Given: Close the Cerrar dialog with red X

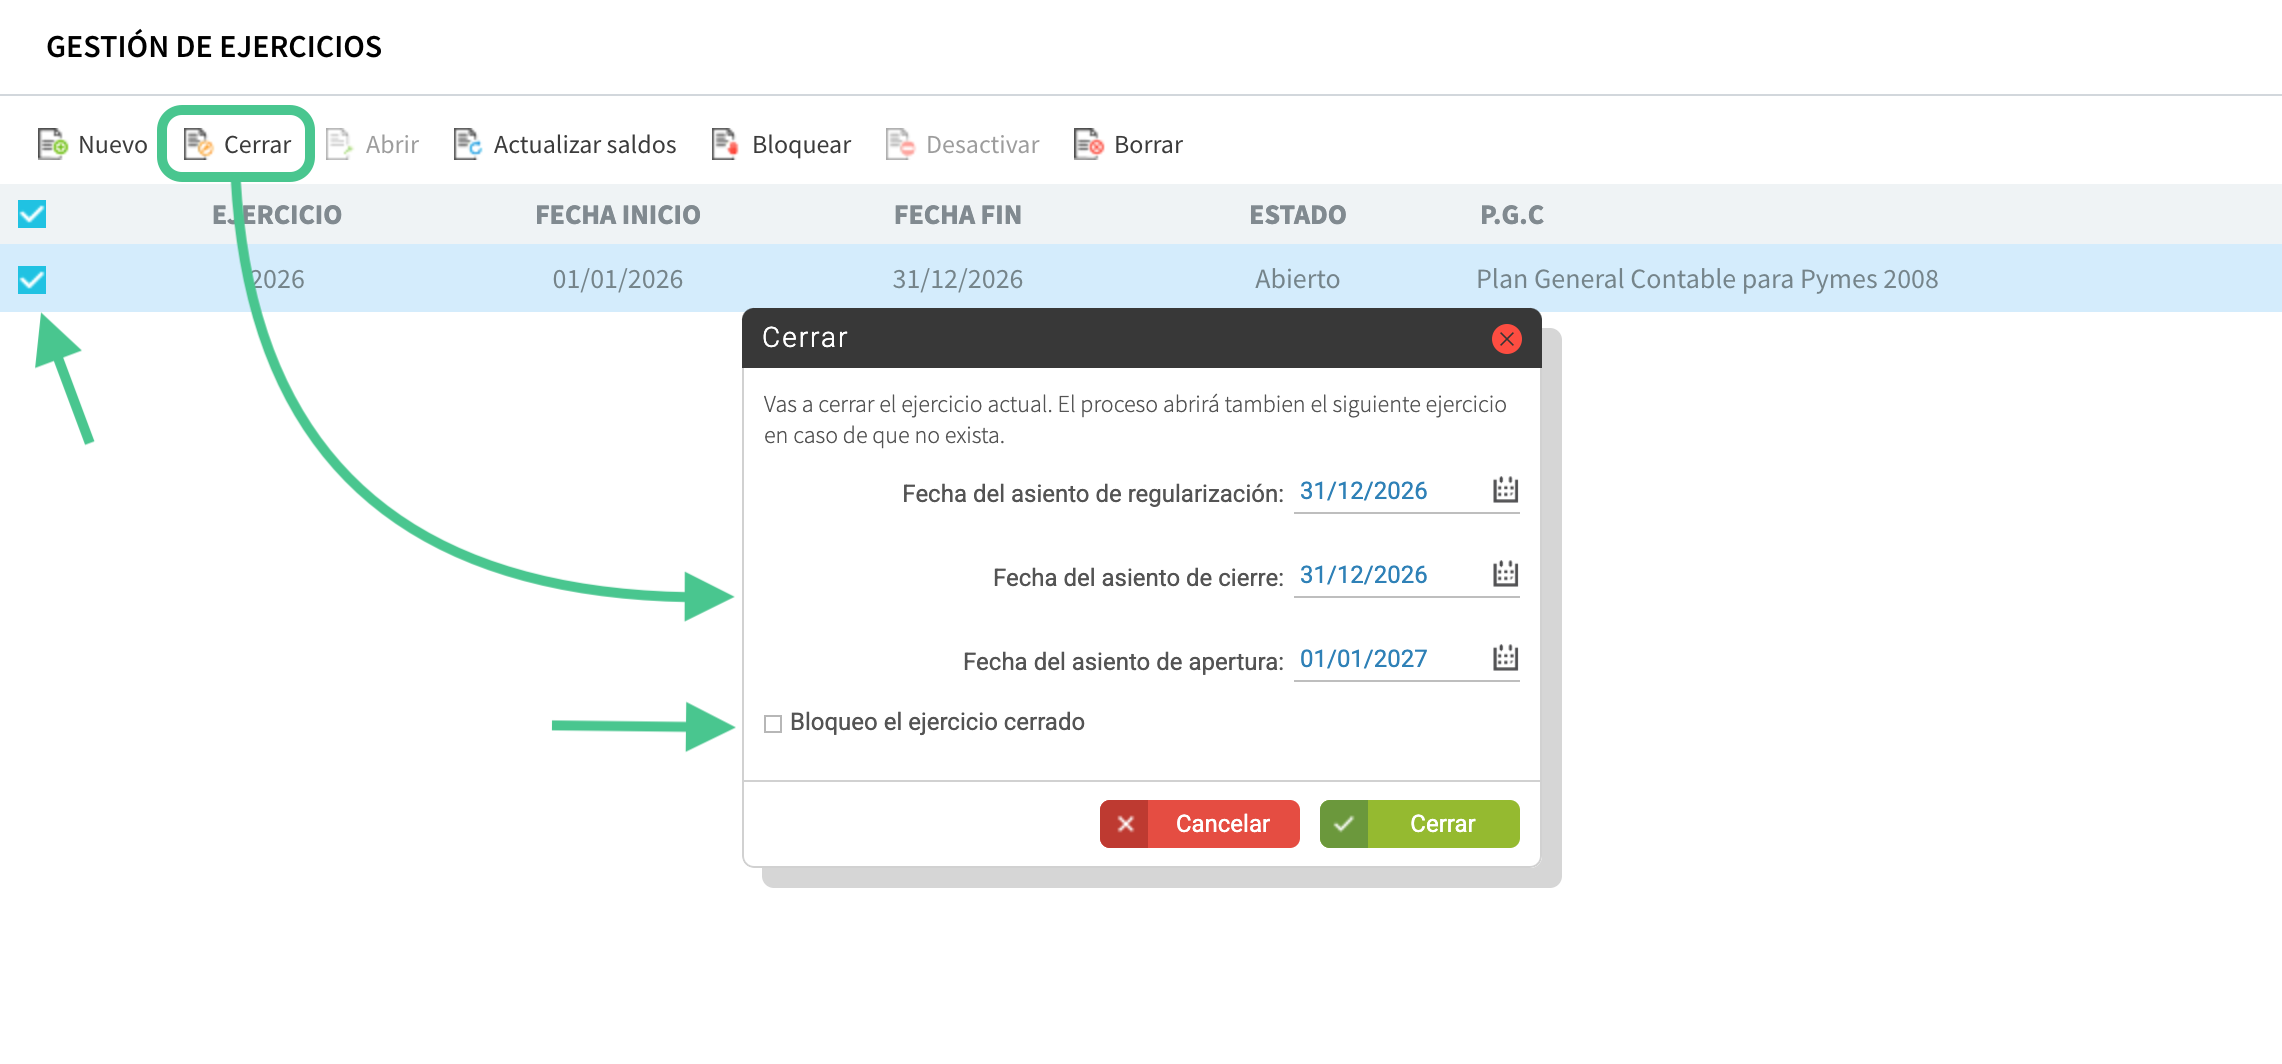Looking at the screenshot, I should [1506, 339].
